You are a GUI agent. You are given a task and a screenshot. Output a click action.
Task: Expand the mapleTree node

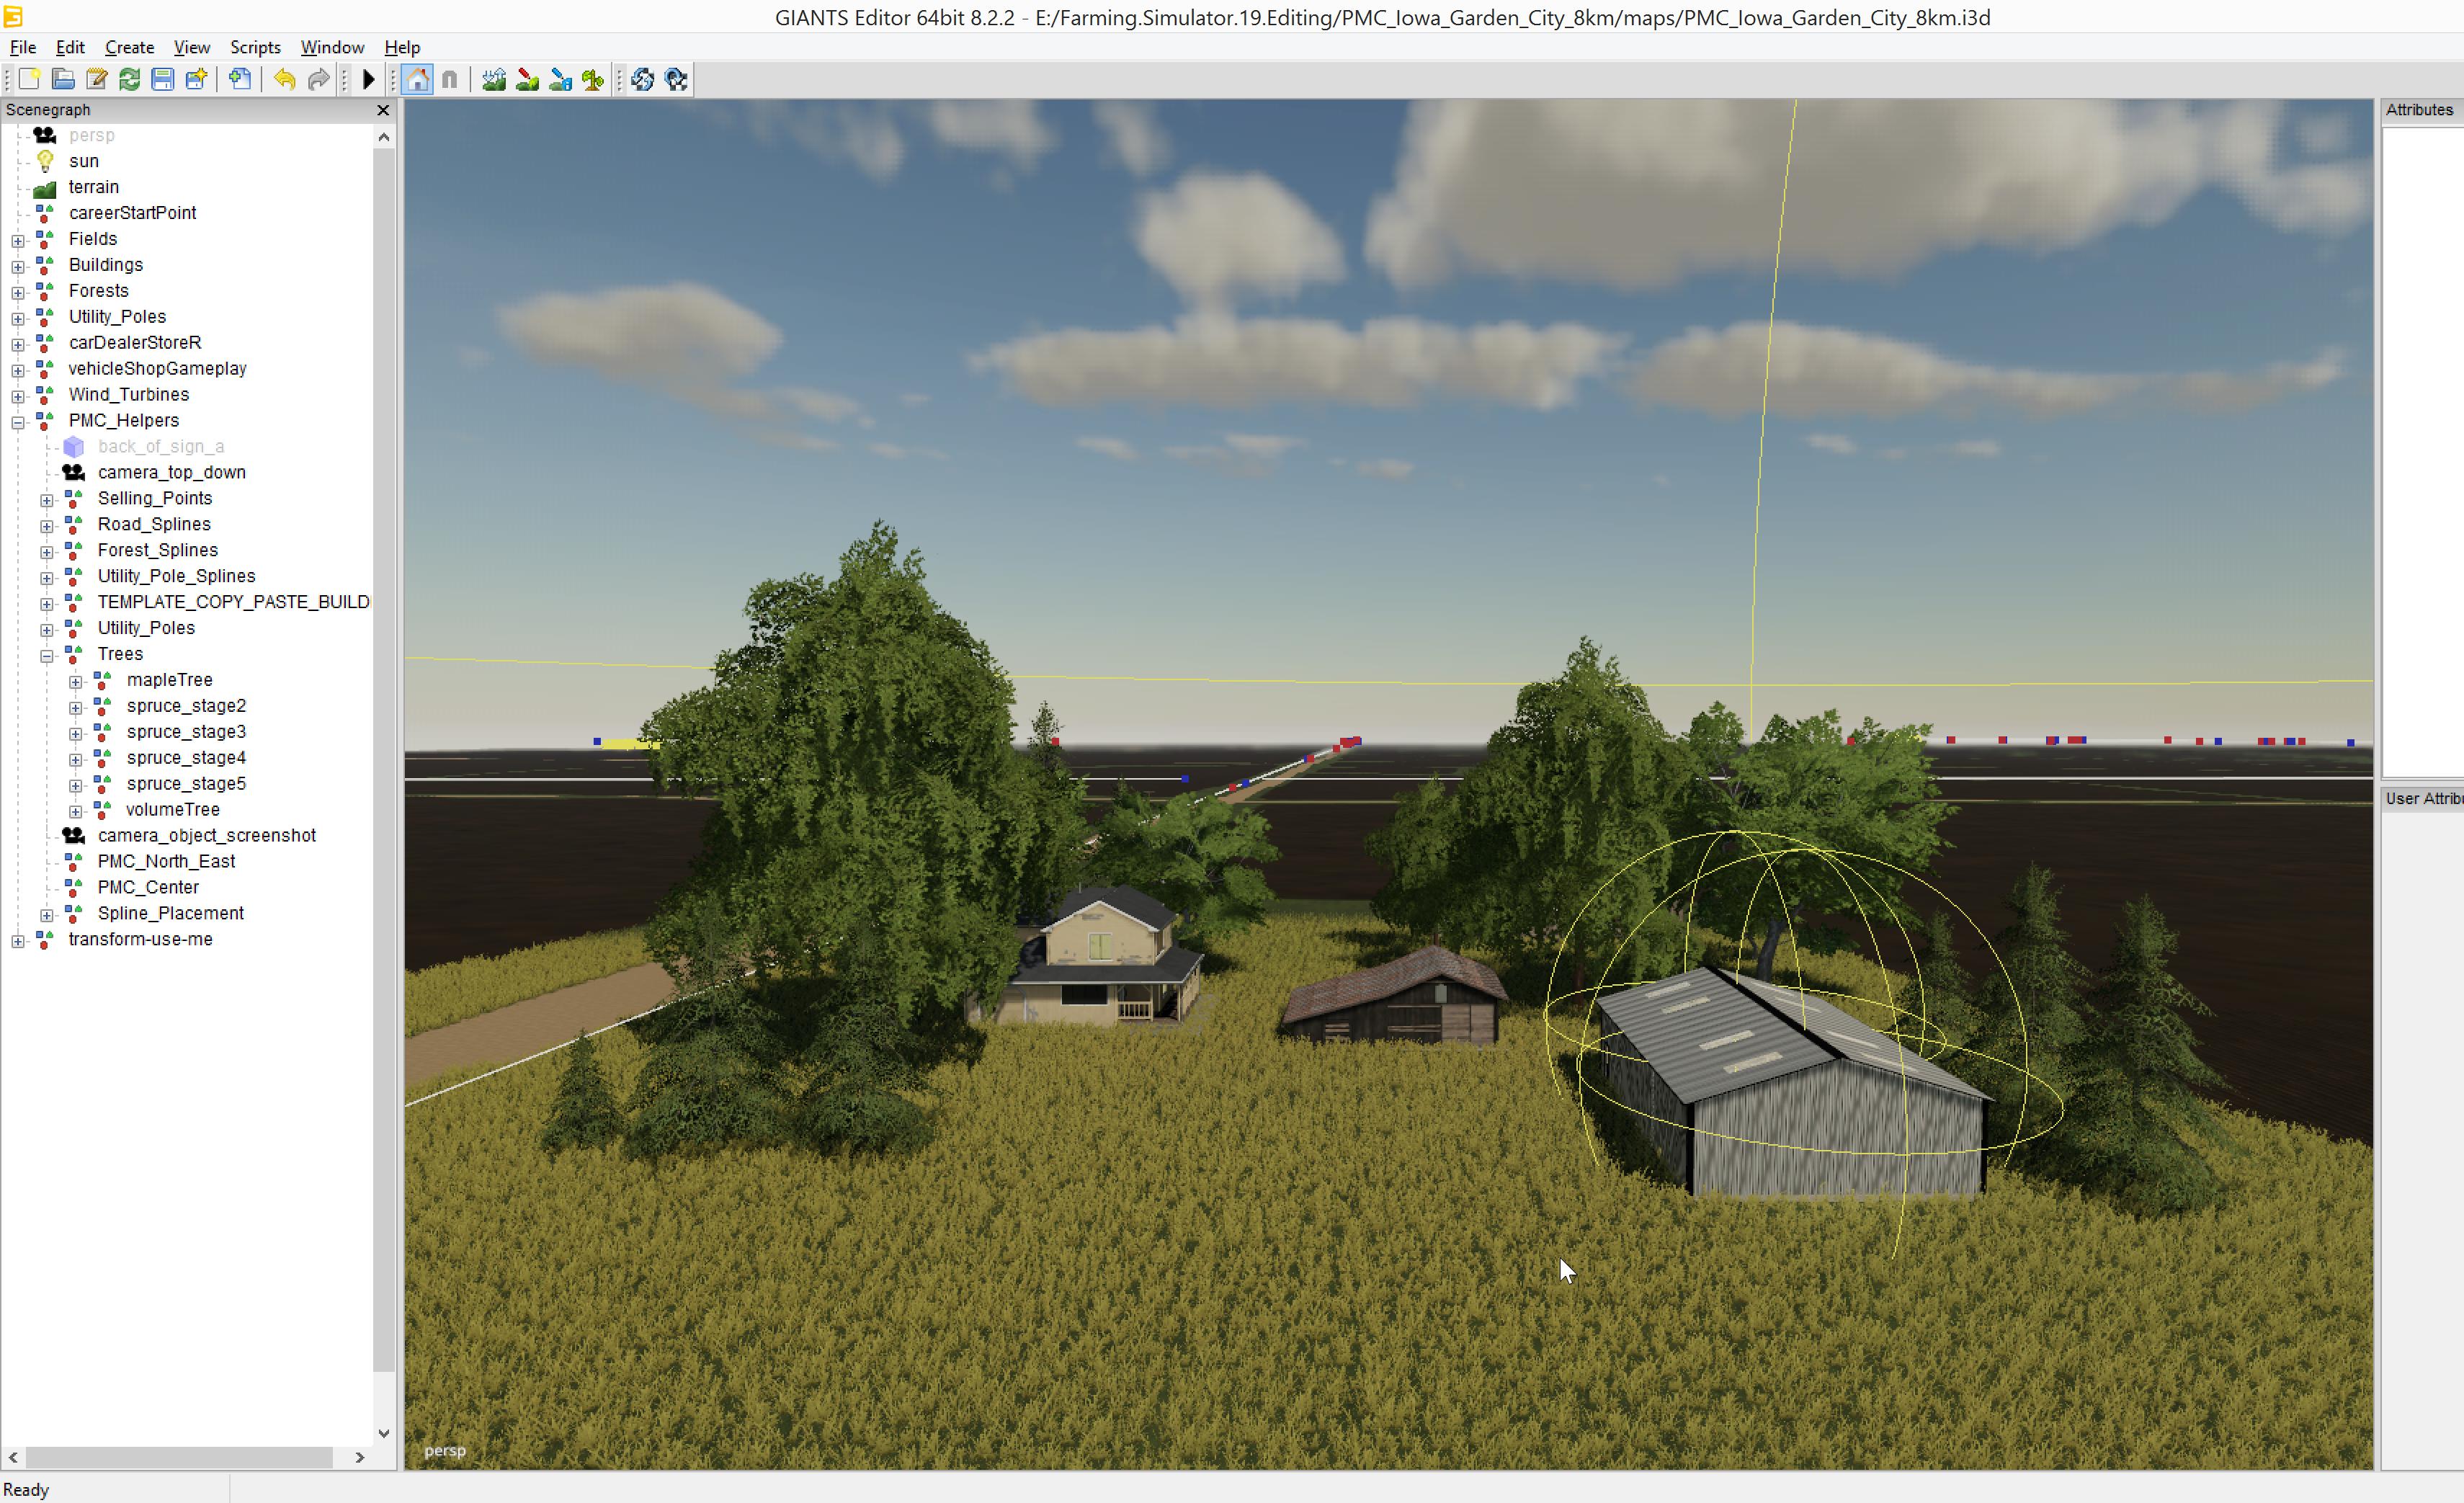tap(76, 682)
